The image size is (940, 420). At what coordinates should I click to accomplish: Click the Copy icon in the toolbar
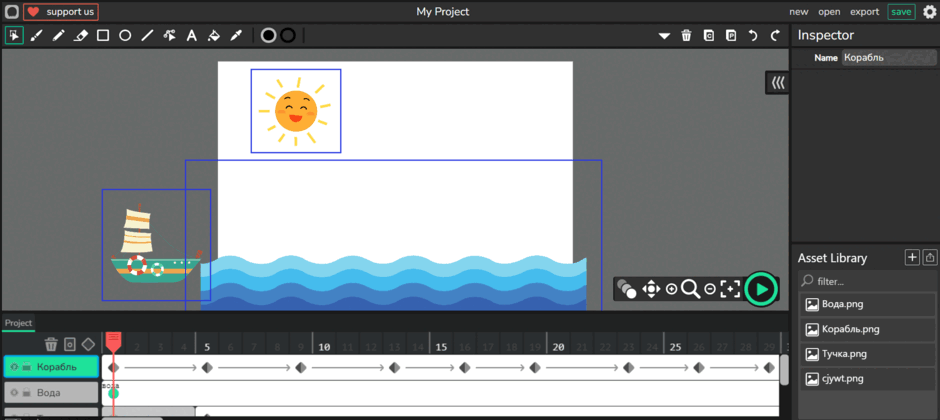point(709,36)
